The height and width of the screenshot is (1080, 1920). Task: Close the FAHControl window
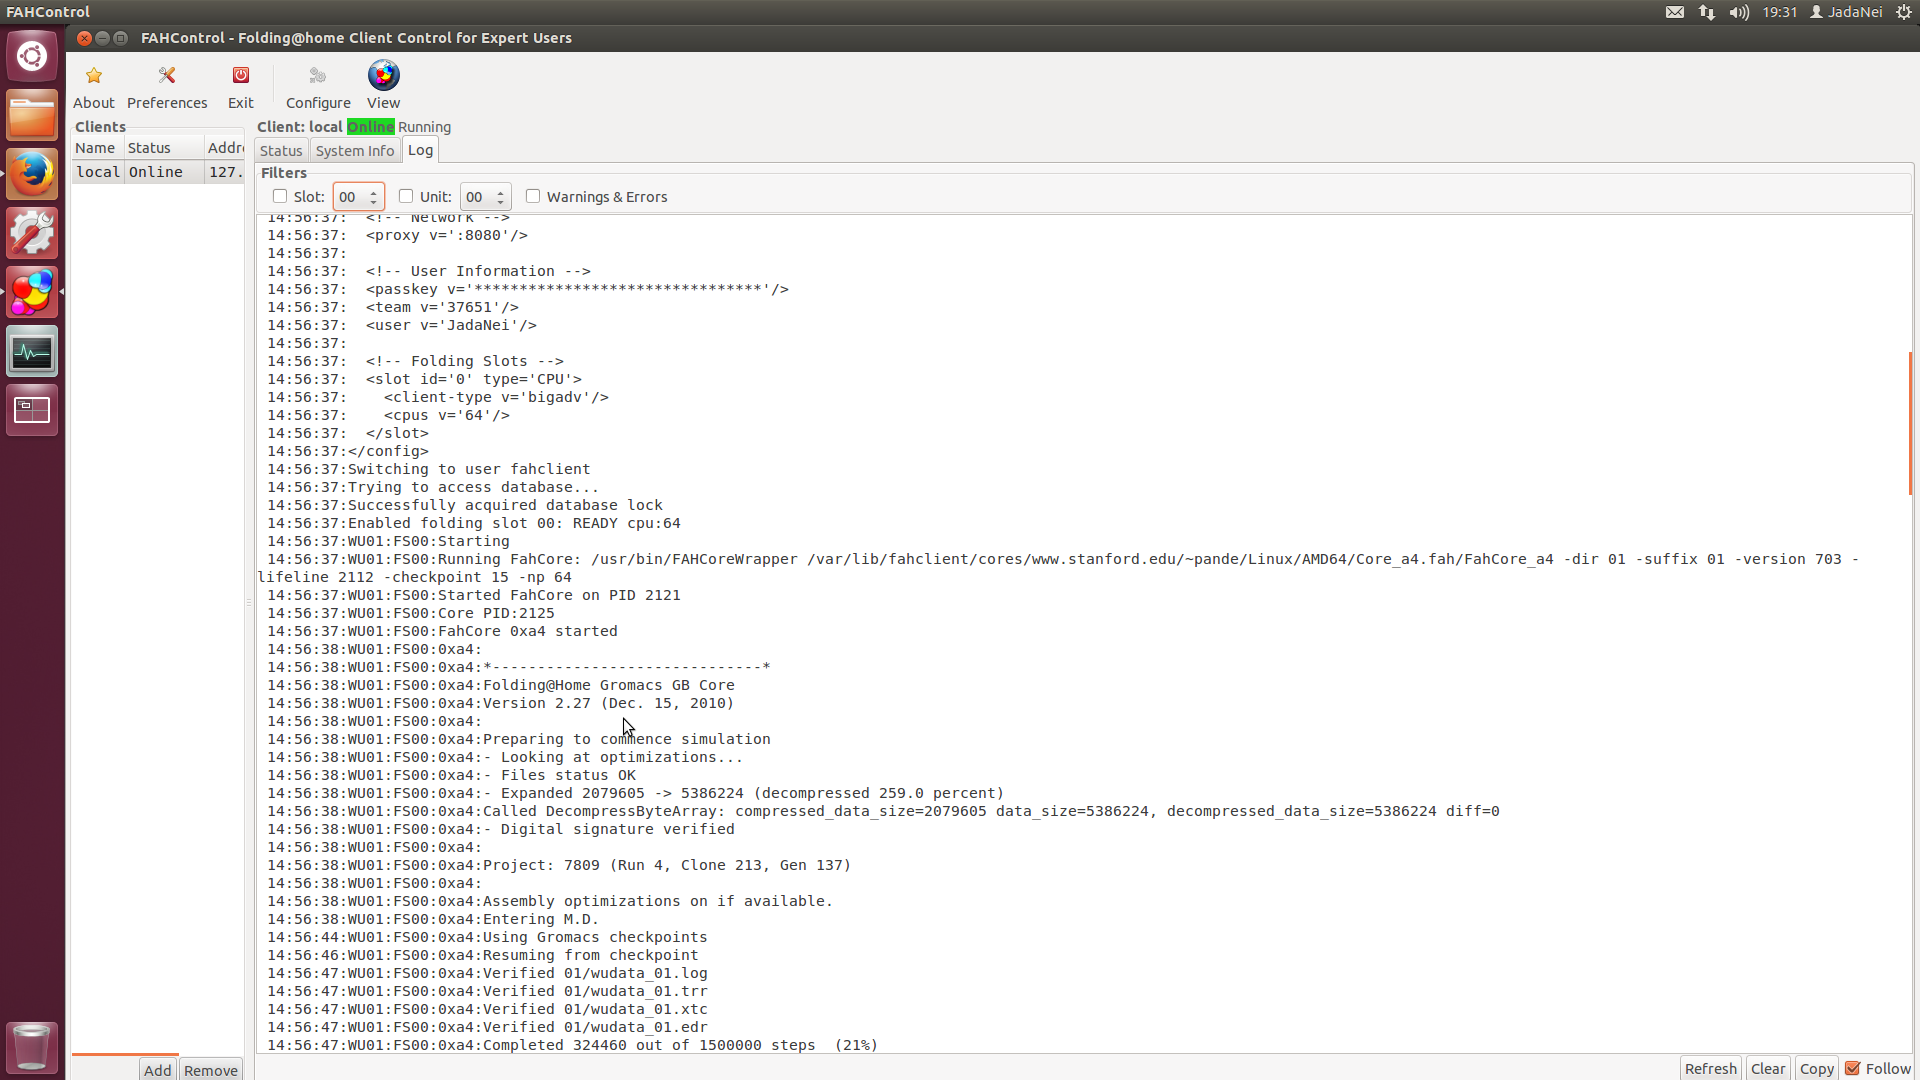click(x=85, y=38)
